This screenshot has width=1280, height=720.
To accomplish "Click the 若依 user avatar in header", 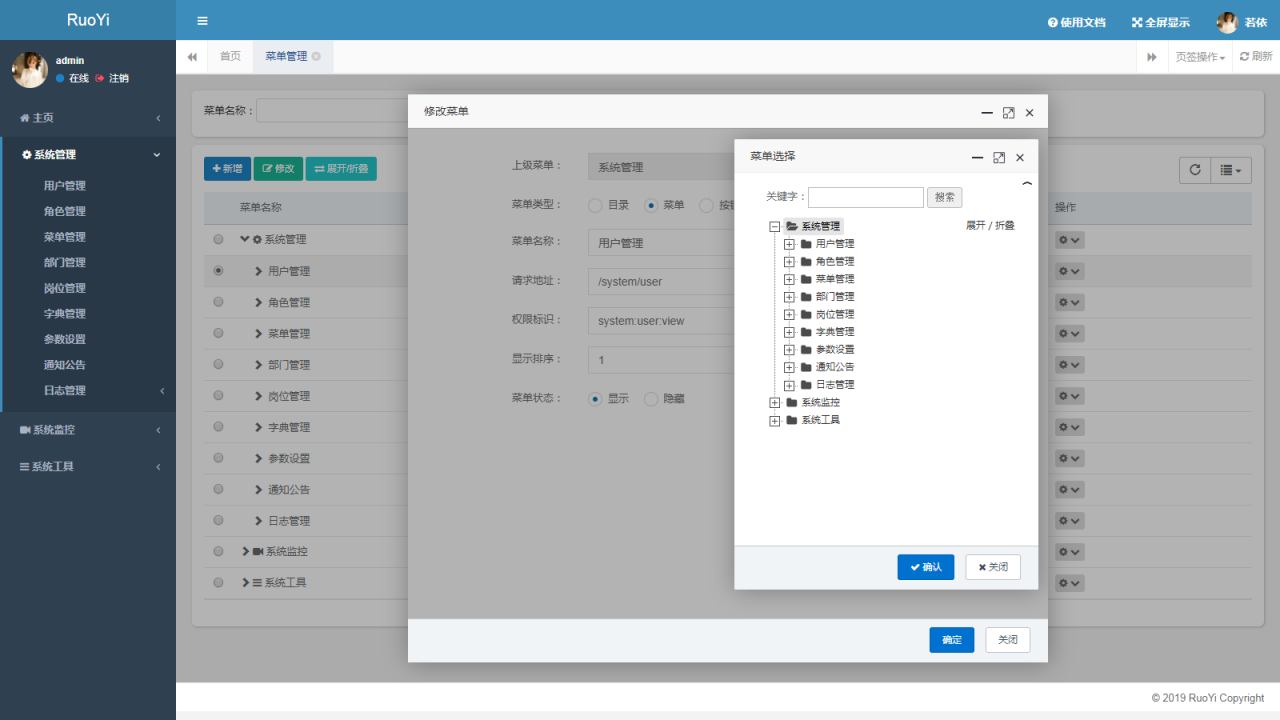I will [x=1227, y=22].
